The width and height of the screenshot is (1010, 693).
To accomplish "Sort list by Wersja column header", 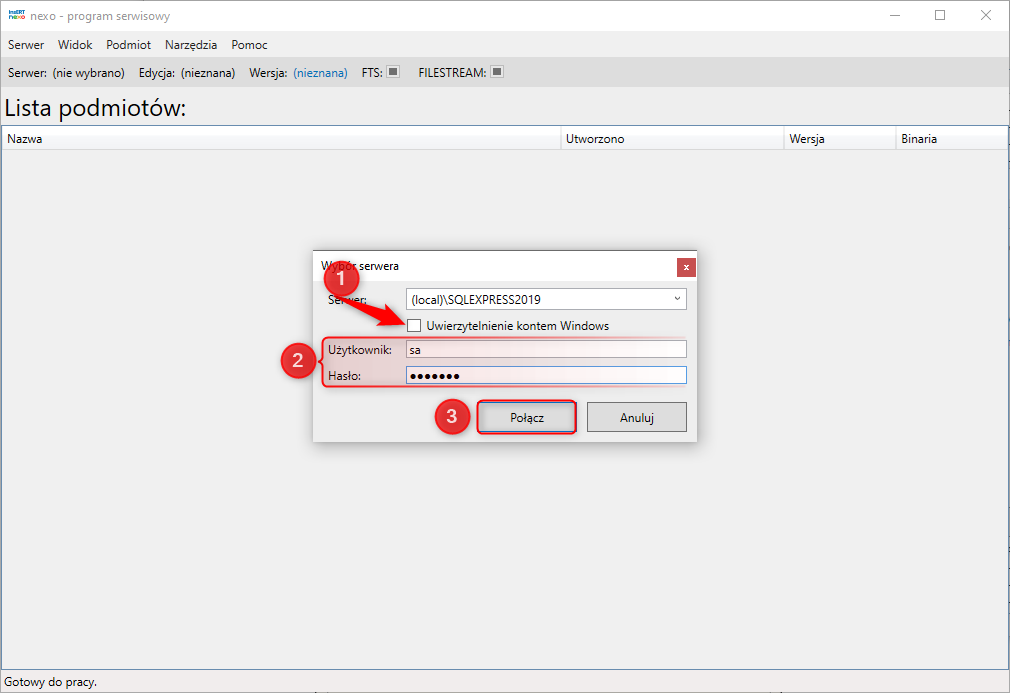I will coord(840,138).
